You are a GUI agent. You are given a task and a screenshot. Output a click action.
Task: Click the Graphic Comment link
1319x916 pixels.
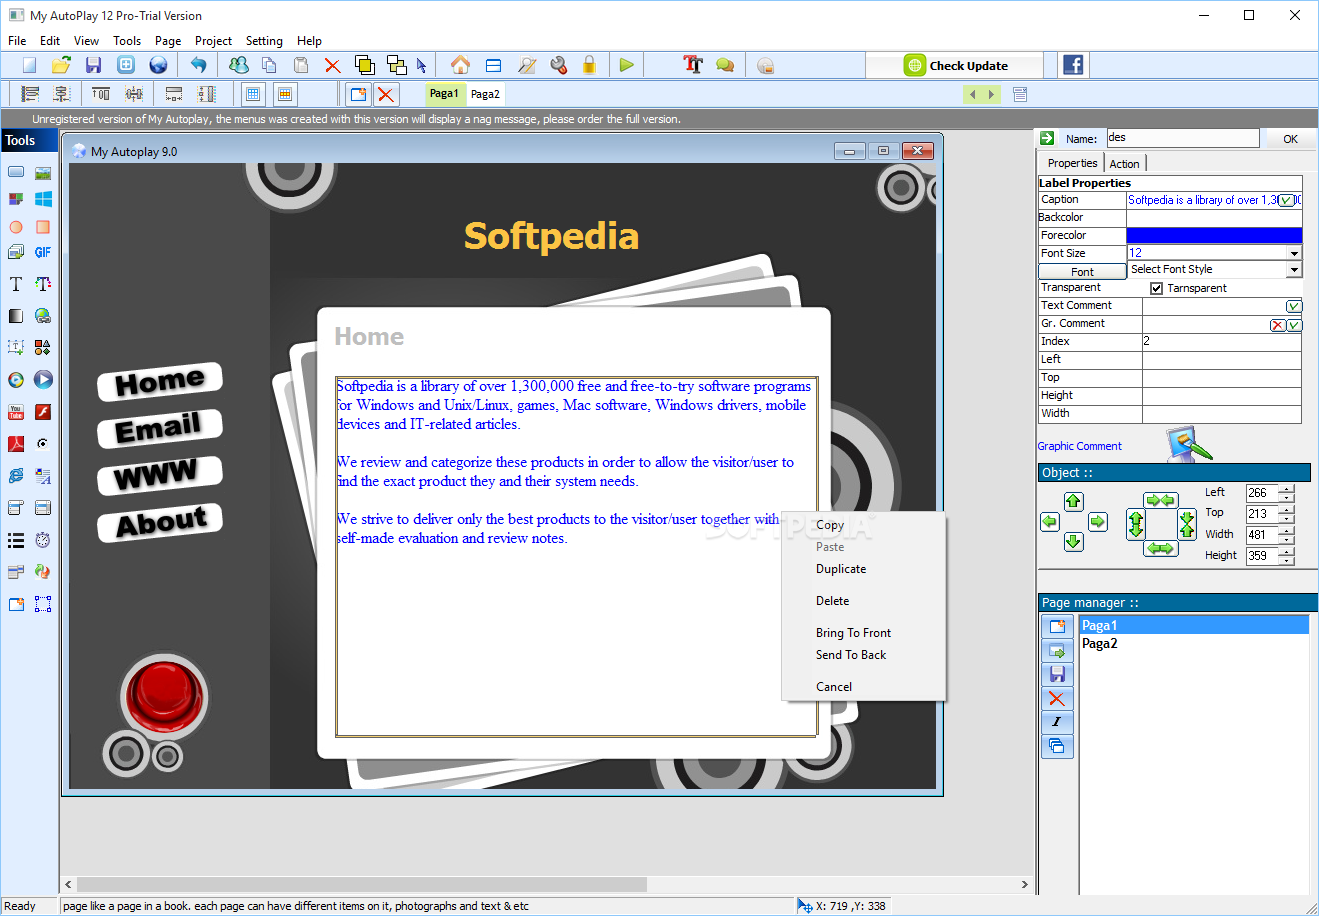(1079, 446)
